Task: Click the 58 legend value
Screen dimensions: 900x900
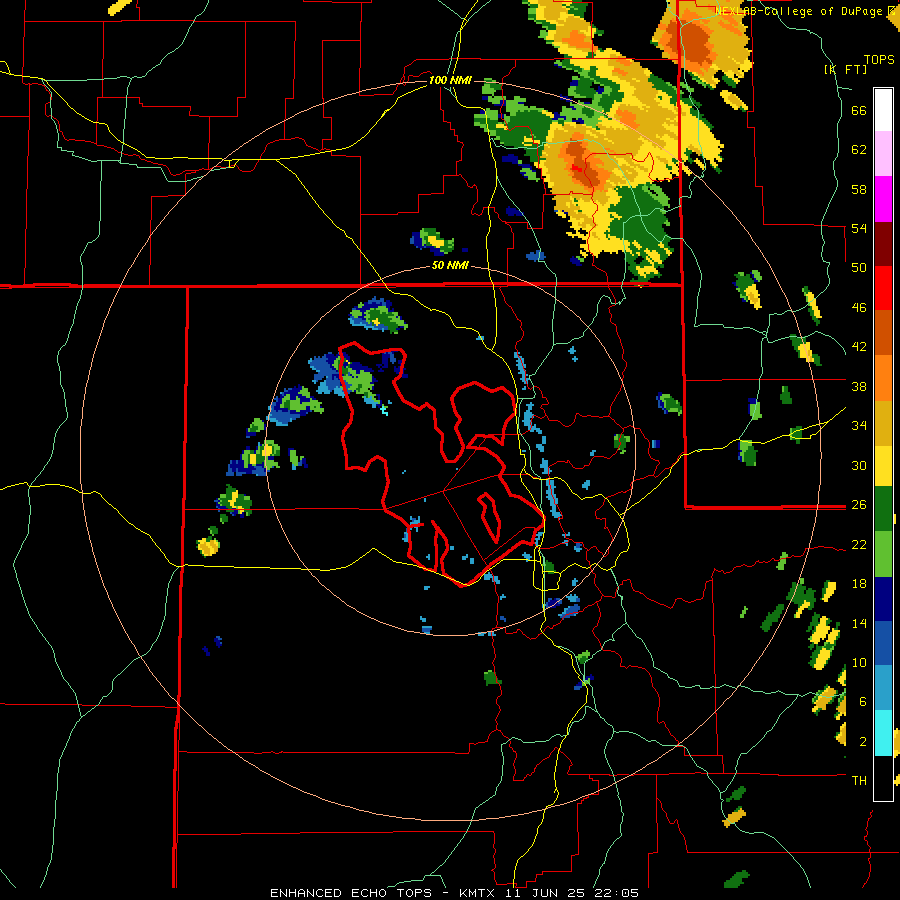Action: point(859,189)
